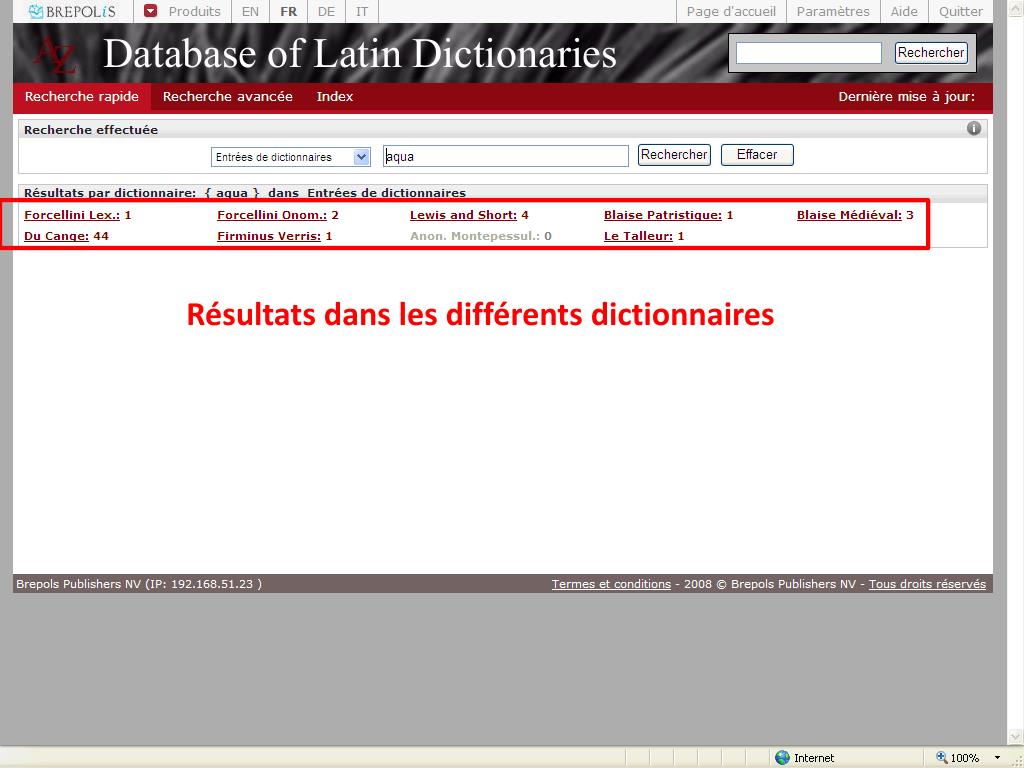The image size is (1024, 768).
Task: Open Du Cange results
Action: tap(56, 236)
